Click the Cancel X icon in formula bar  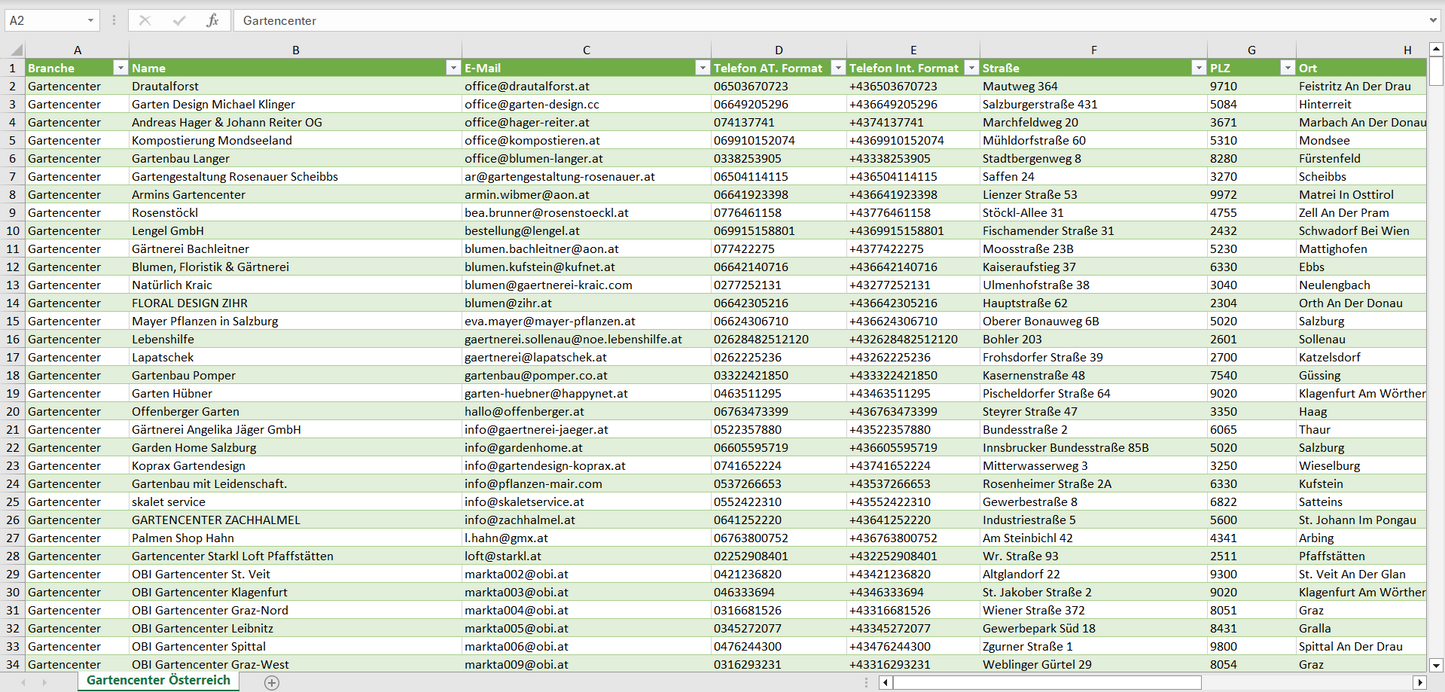pos(145,20)
